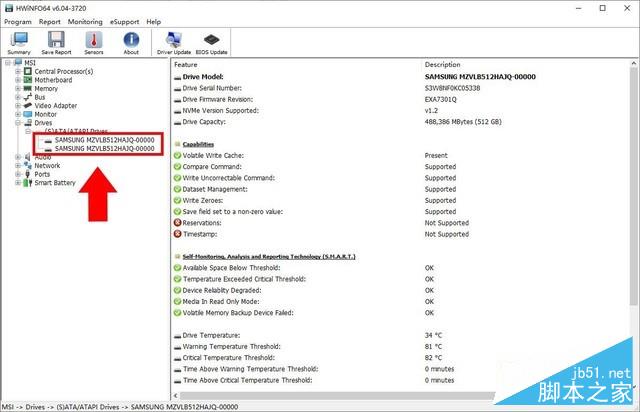
Task: Select the Ports tree node
Action: 42,174
